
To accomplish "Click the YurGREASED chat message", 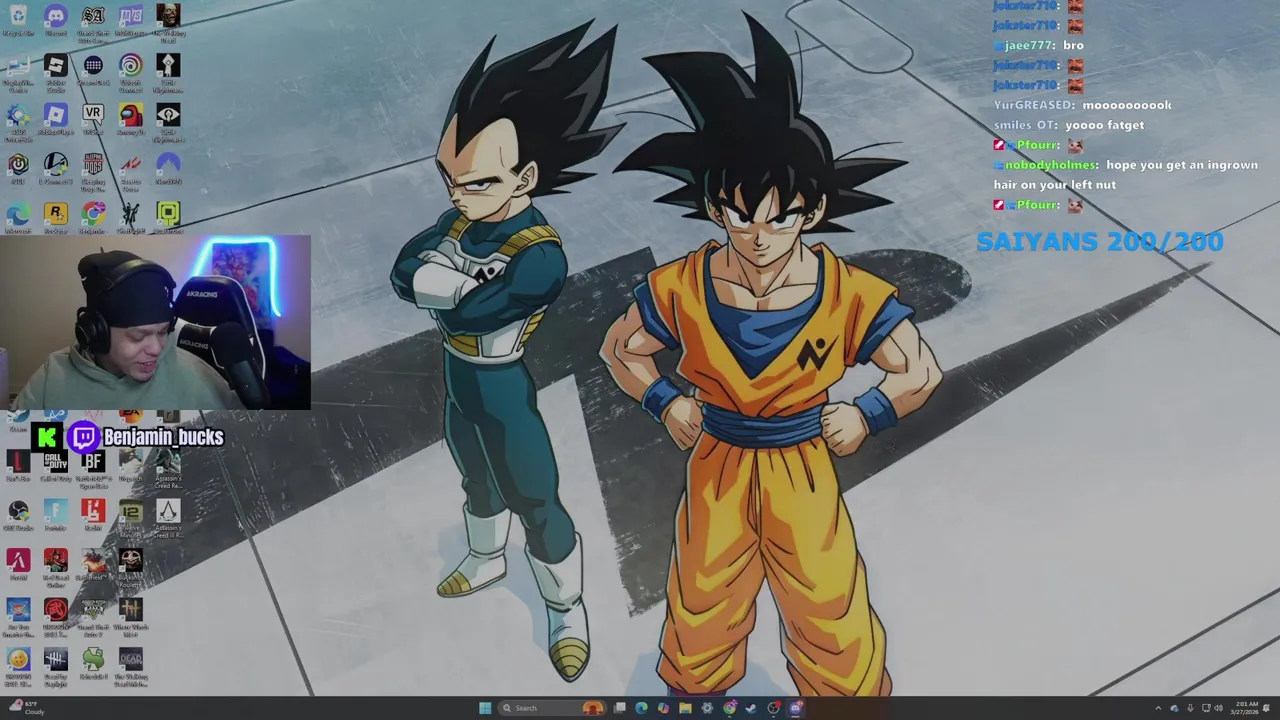I will tap(1082, 105).
